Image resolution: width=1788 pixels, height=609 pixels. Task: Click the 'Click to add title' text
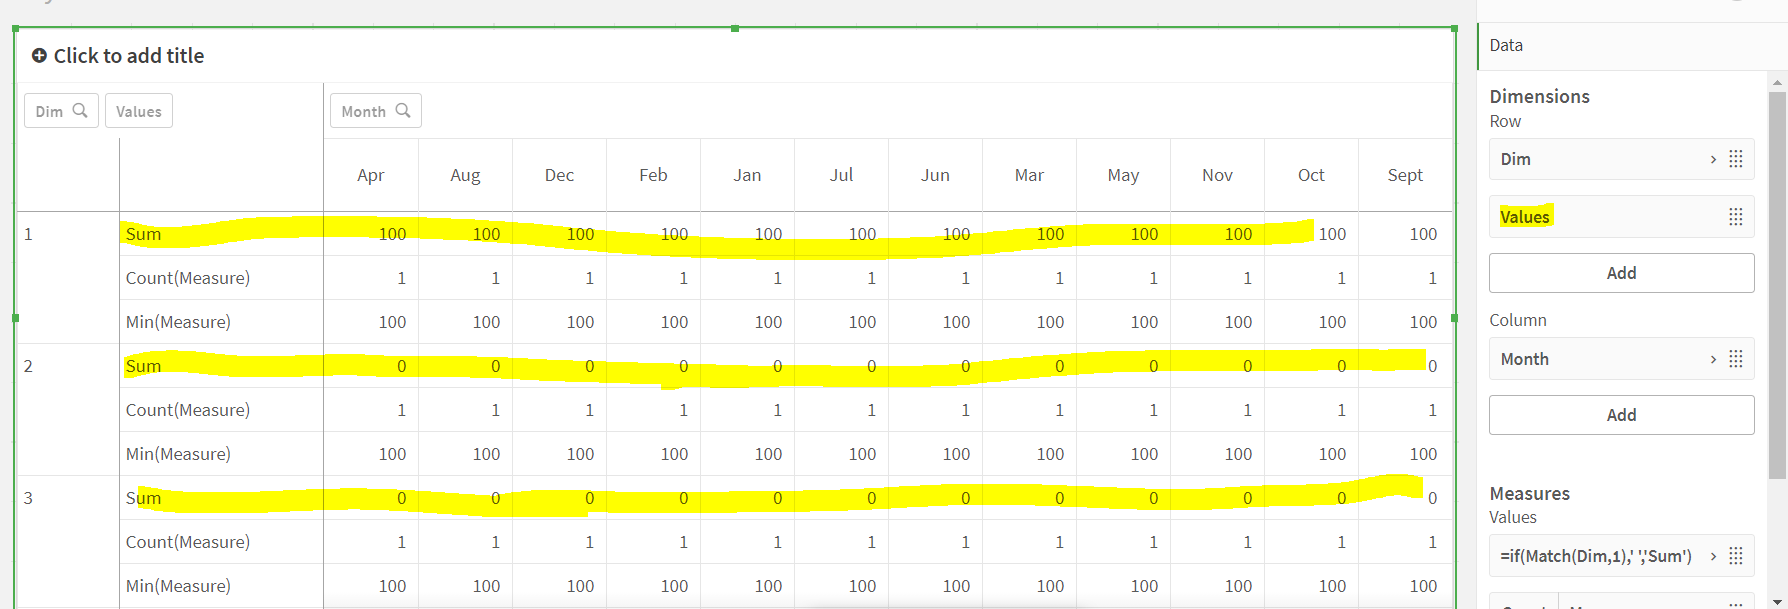tap(129, 56)
